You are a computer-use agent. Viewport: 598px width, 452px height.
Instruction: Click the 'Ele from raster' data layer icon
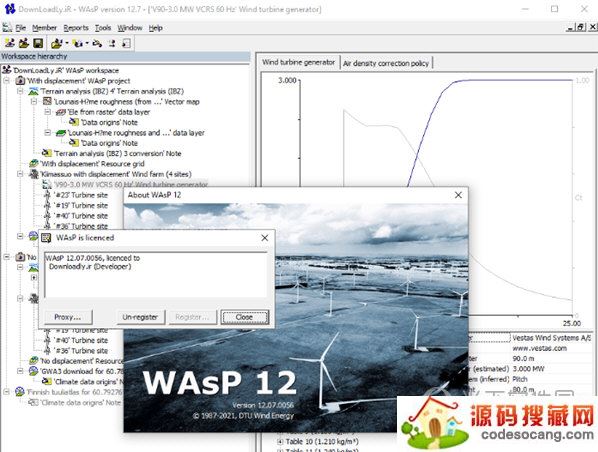click(x=61, y=112)
